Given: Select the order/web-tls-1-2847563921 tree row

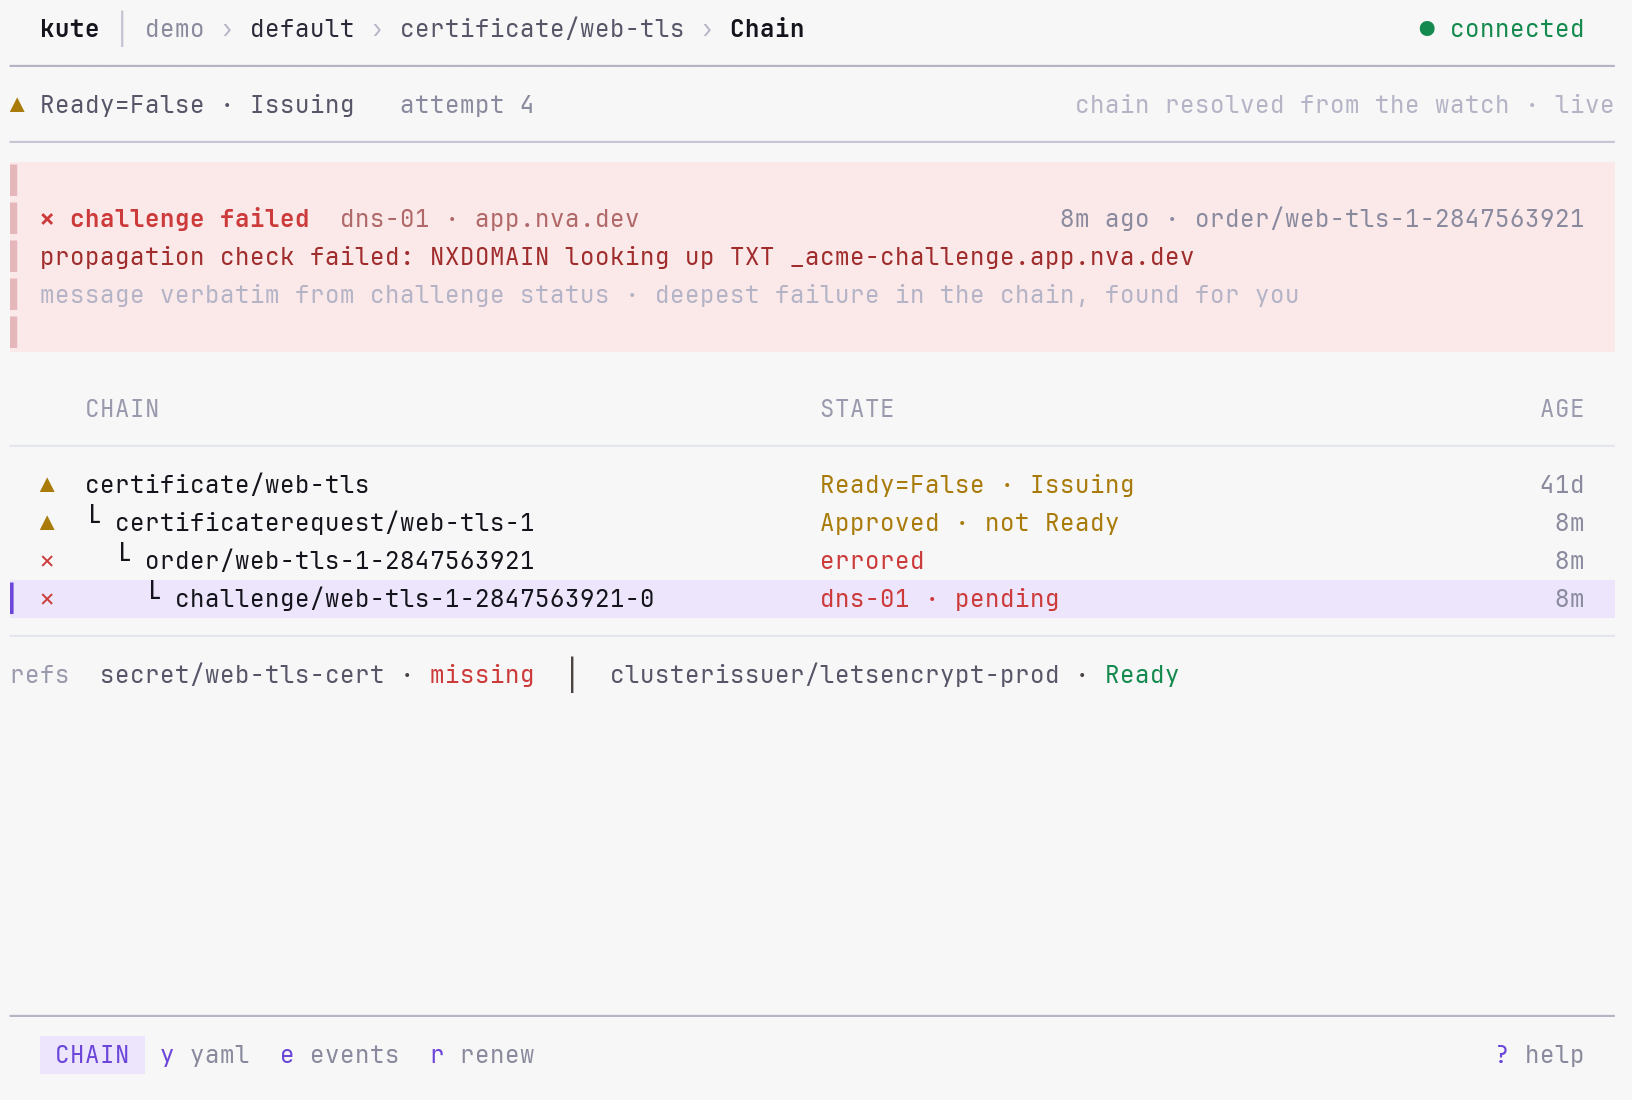Looking at the screenshot, I should click(812, 561).
